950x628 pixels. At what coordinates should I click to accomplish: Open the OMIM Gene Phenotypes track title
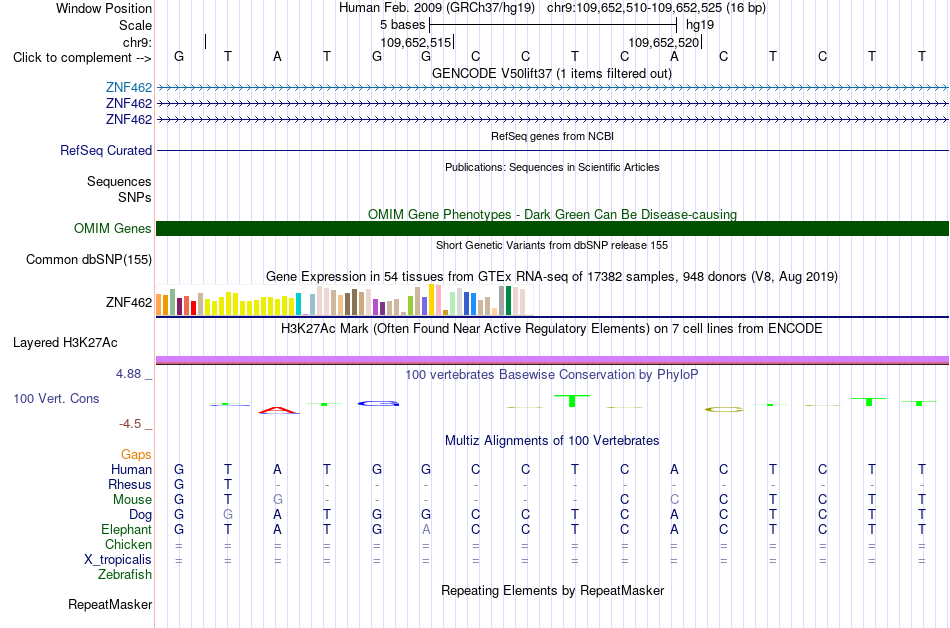click(x=552, y=214)
